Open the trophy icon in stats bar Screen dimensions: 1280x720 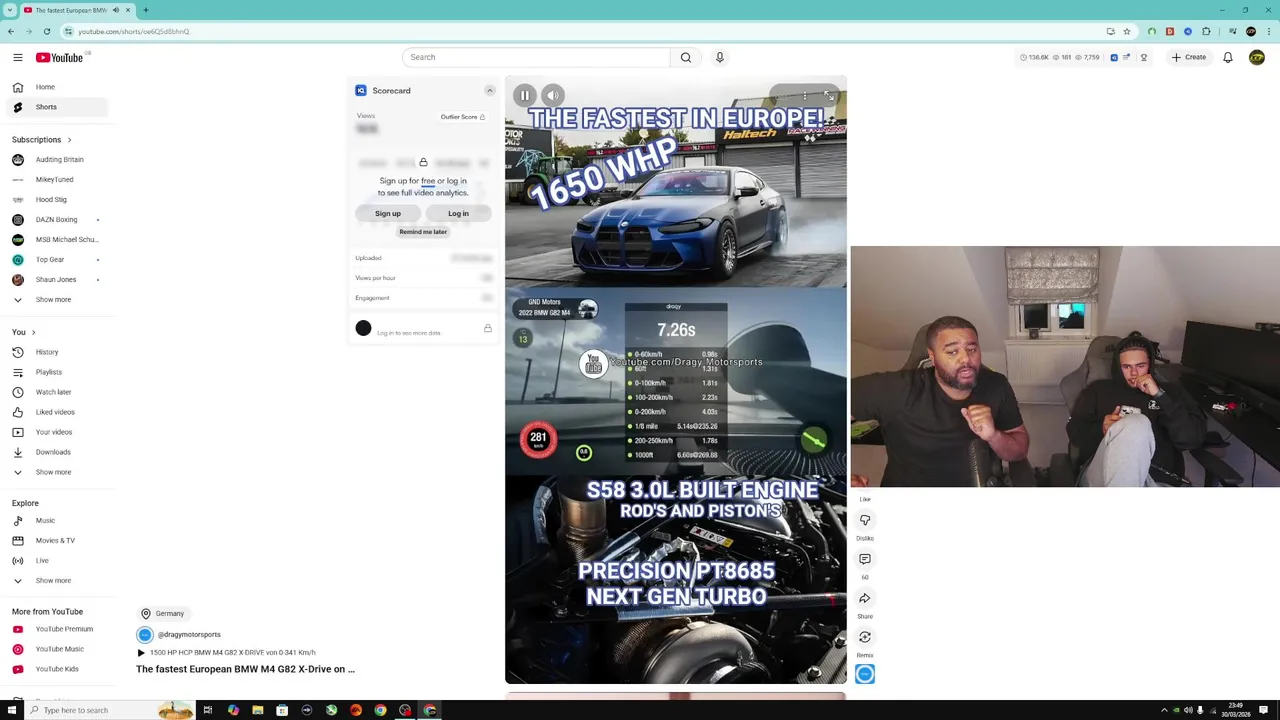coord(1144,57)
